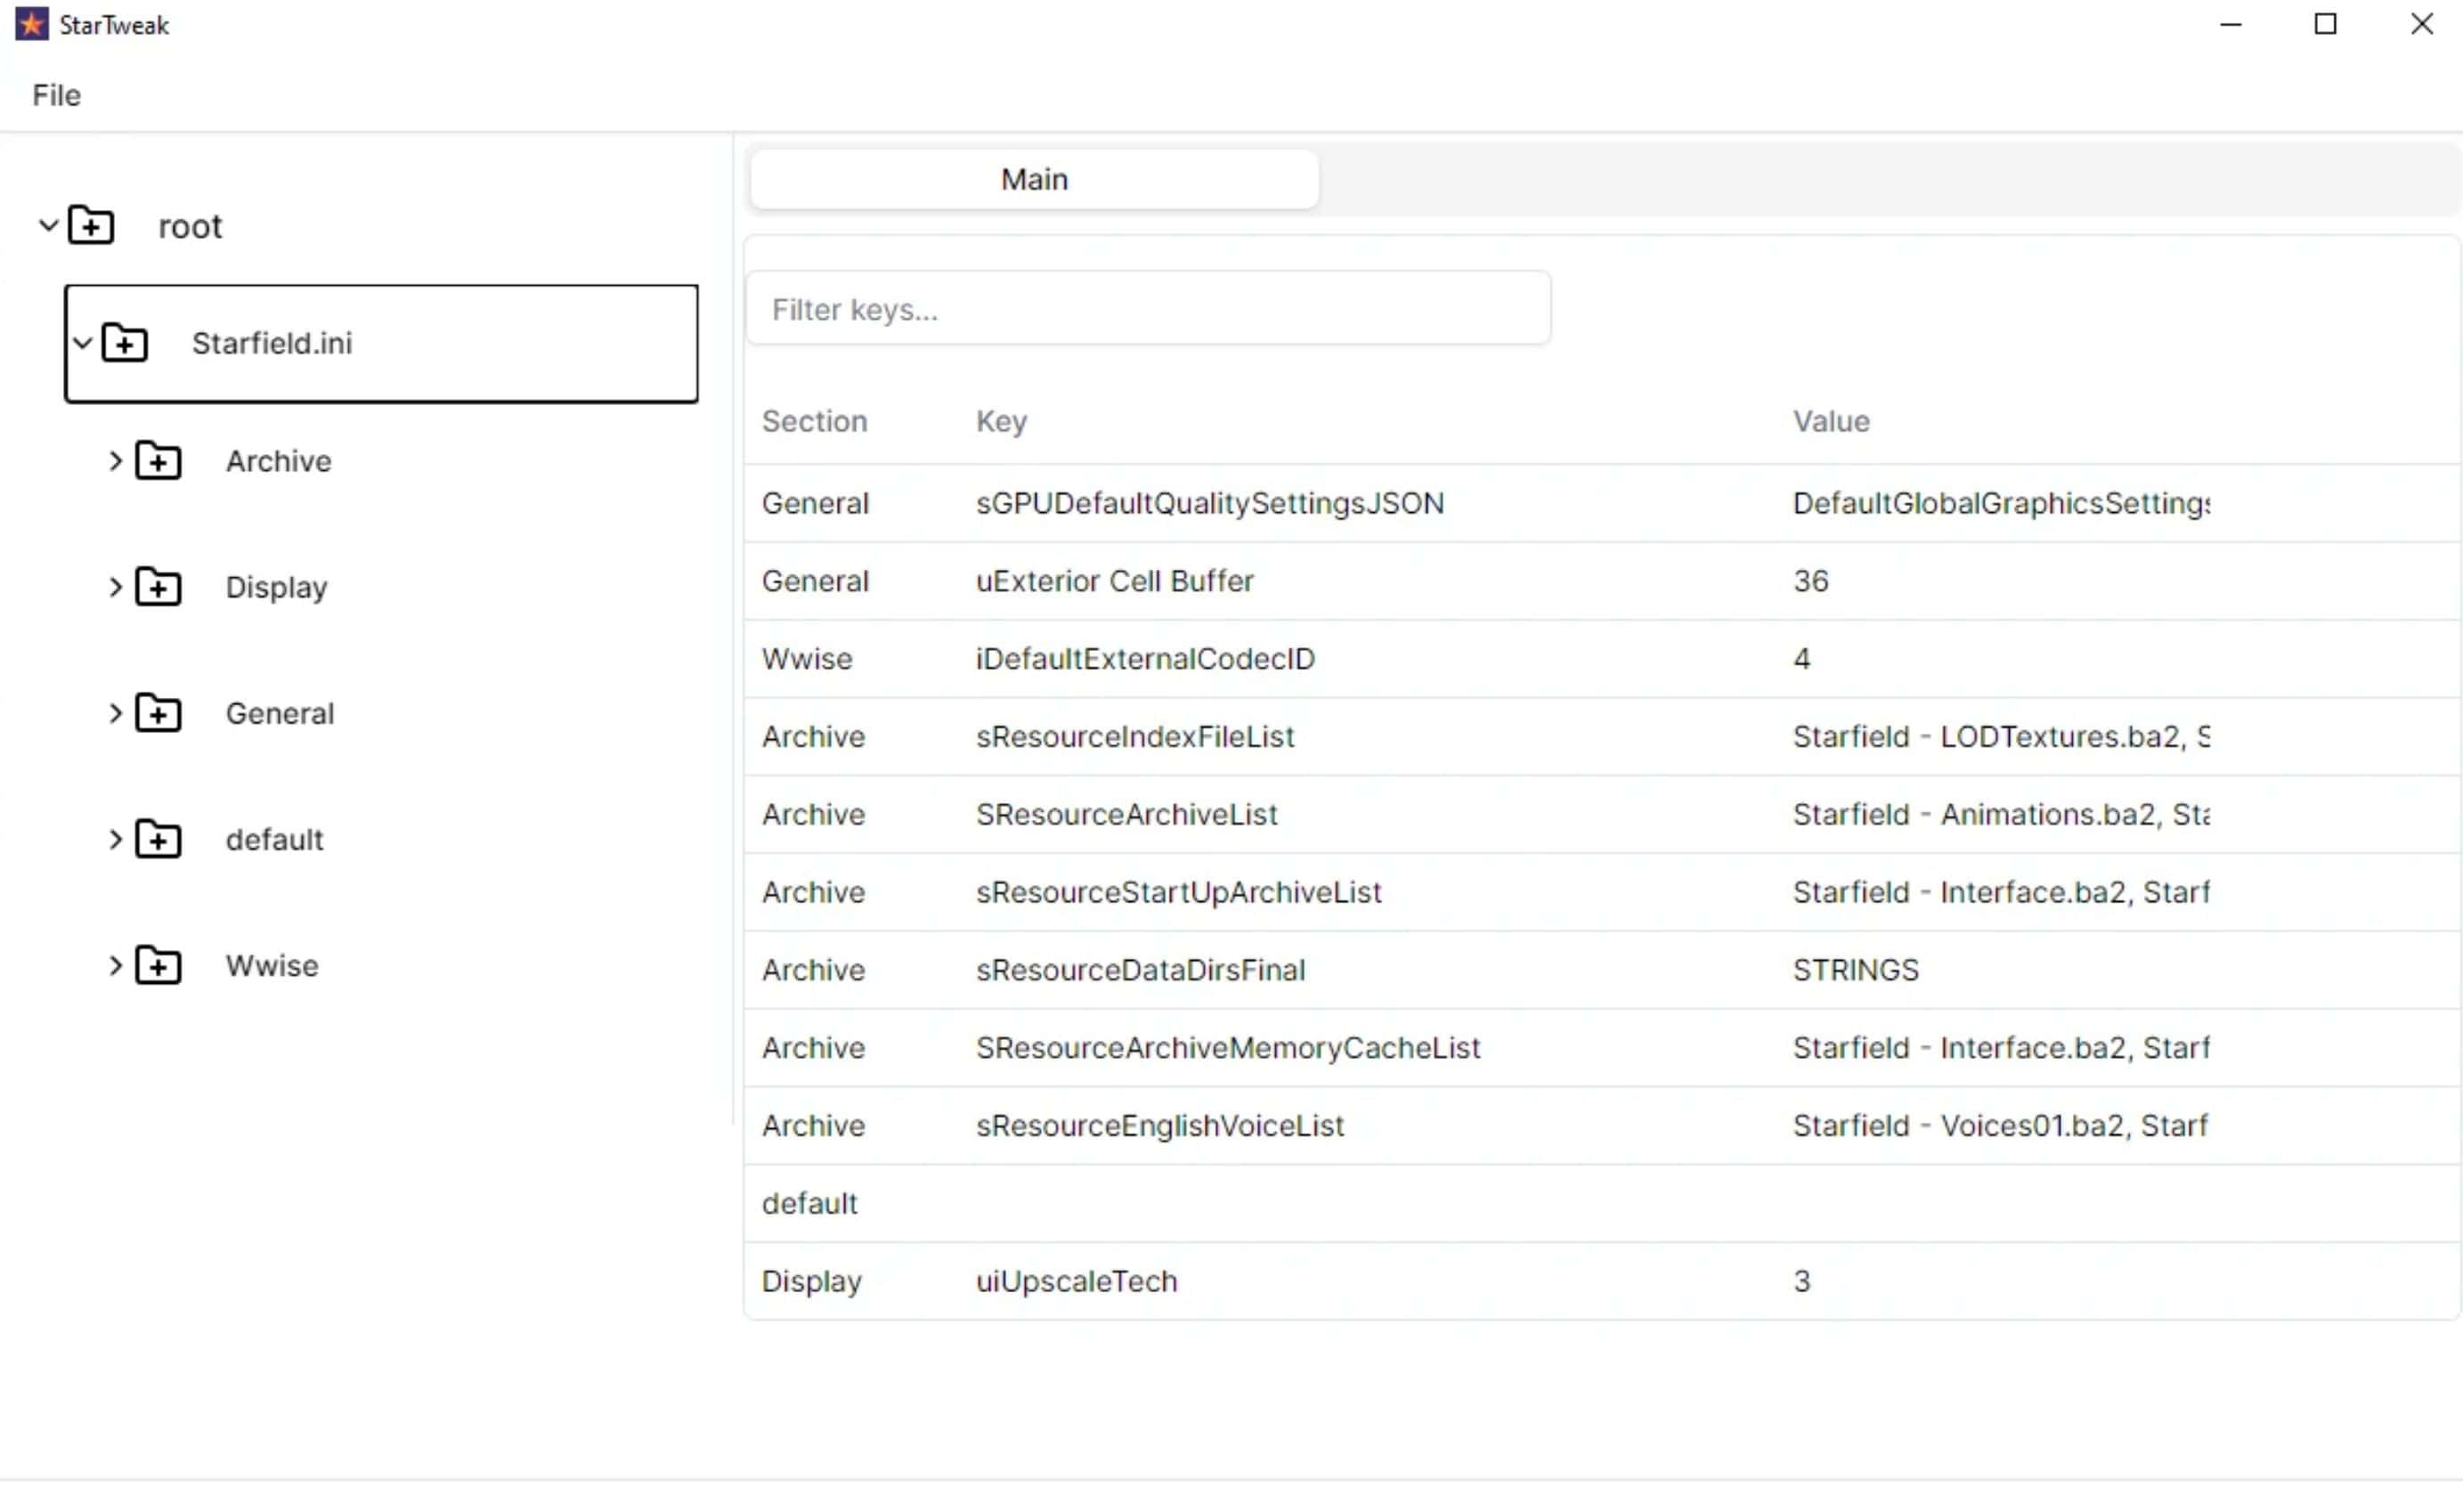Click the folder-plus icon next to root
The width and height of the screenshot is (2463, 1512).
91,226
